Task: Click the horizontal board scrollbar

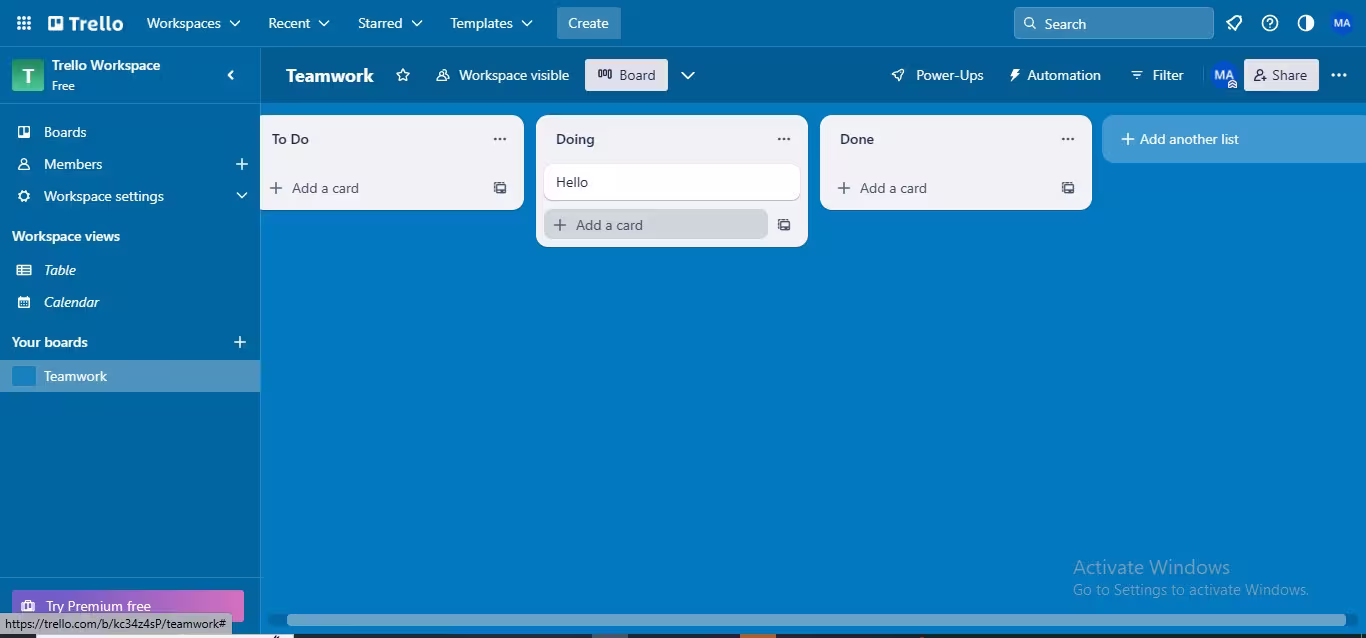Action: (x=816, y=620)
